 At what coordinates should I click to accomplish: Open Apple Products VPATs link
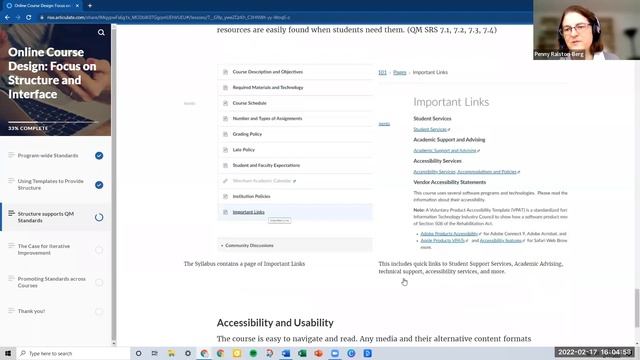pos(442,241)
